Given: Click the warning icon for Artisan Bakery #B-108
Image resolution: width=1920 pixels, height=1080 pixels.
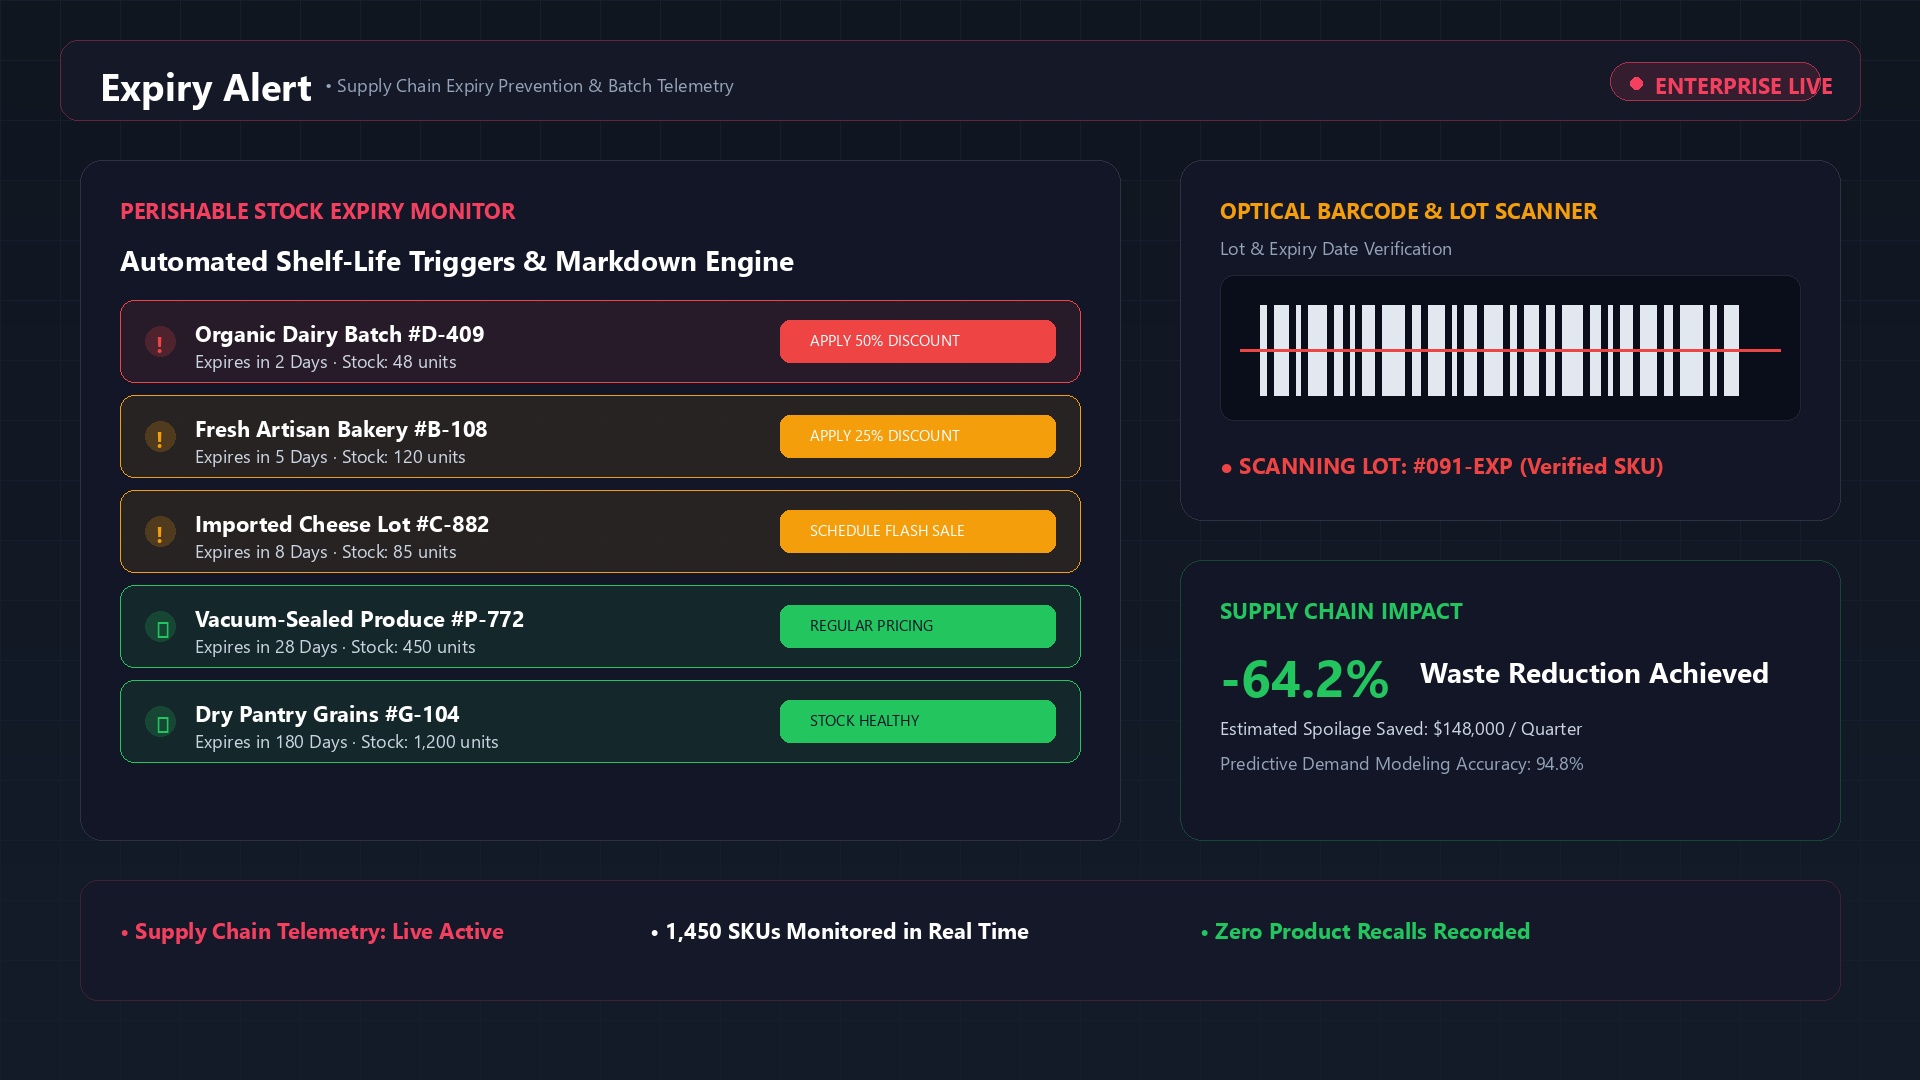Looking at the screenshot, I should point(160,437).
